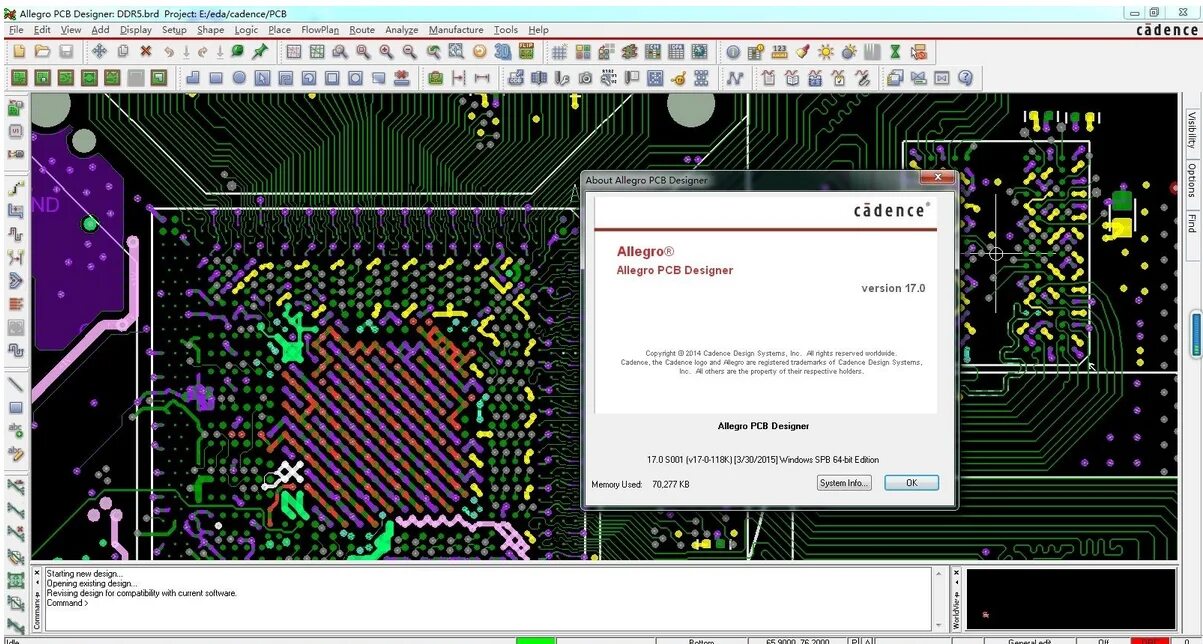Click the System Info... button

pyautogui.click(x=844, y=483)
